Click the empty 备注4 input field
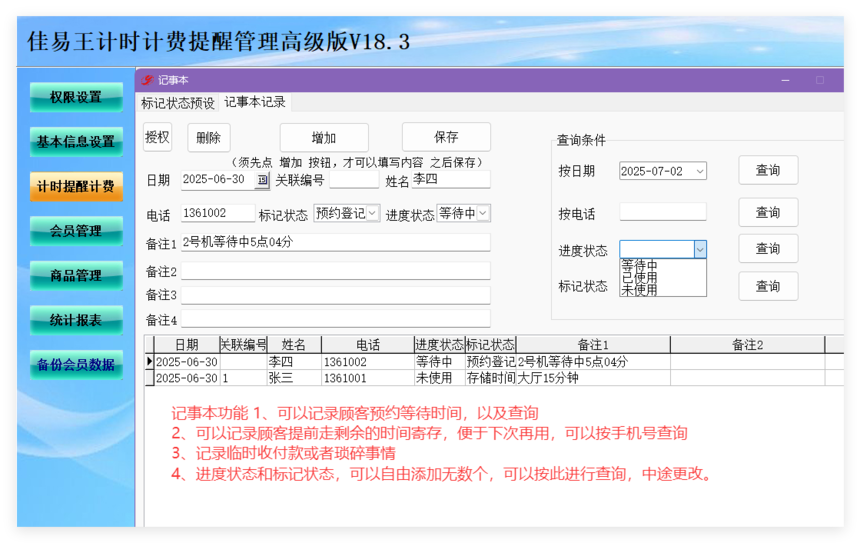860x543 pixels. pos(336,319)
